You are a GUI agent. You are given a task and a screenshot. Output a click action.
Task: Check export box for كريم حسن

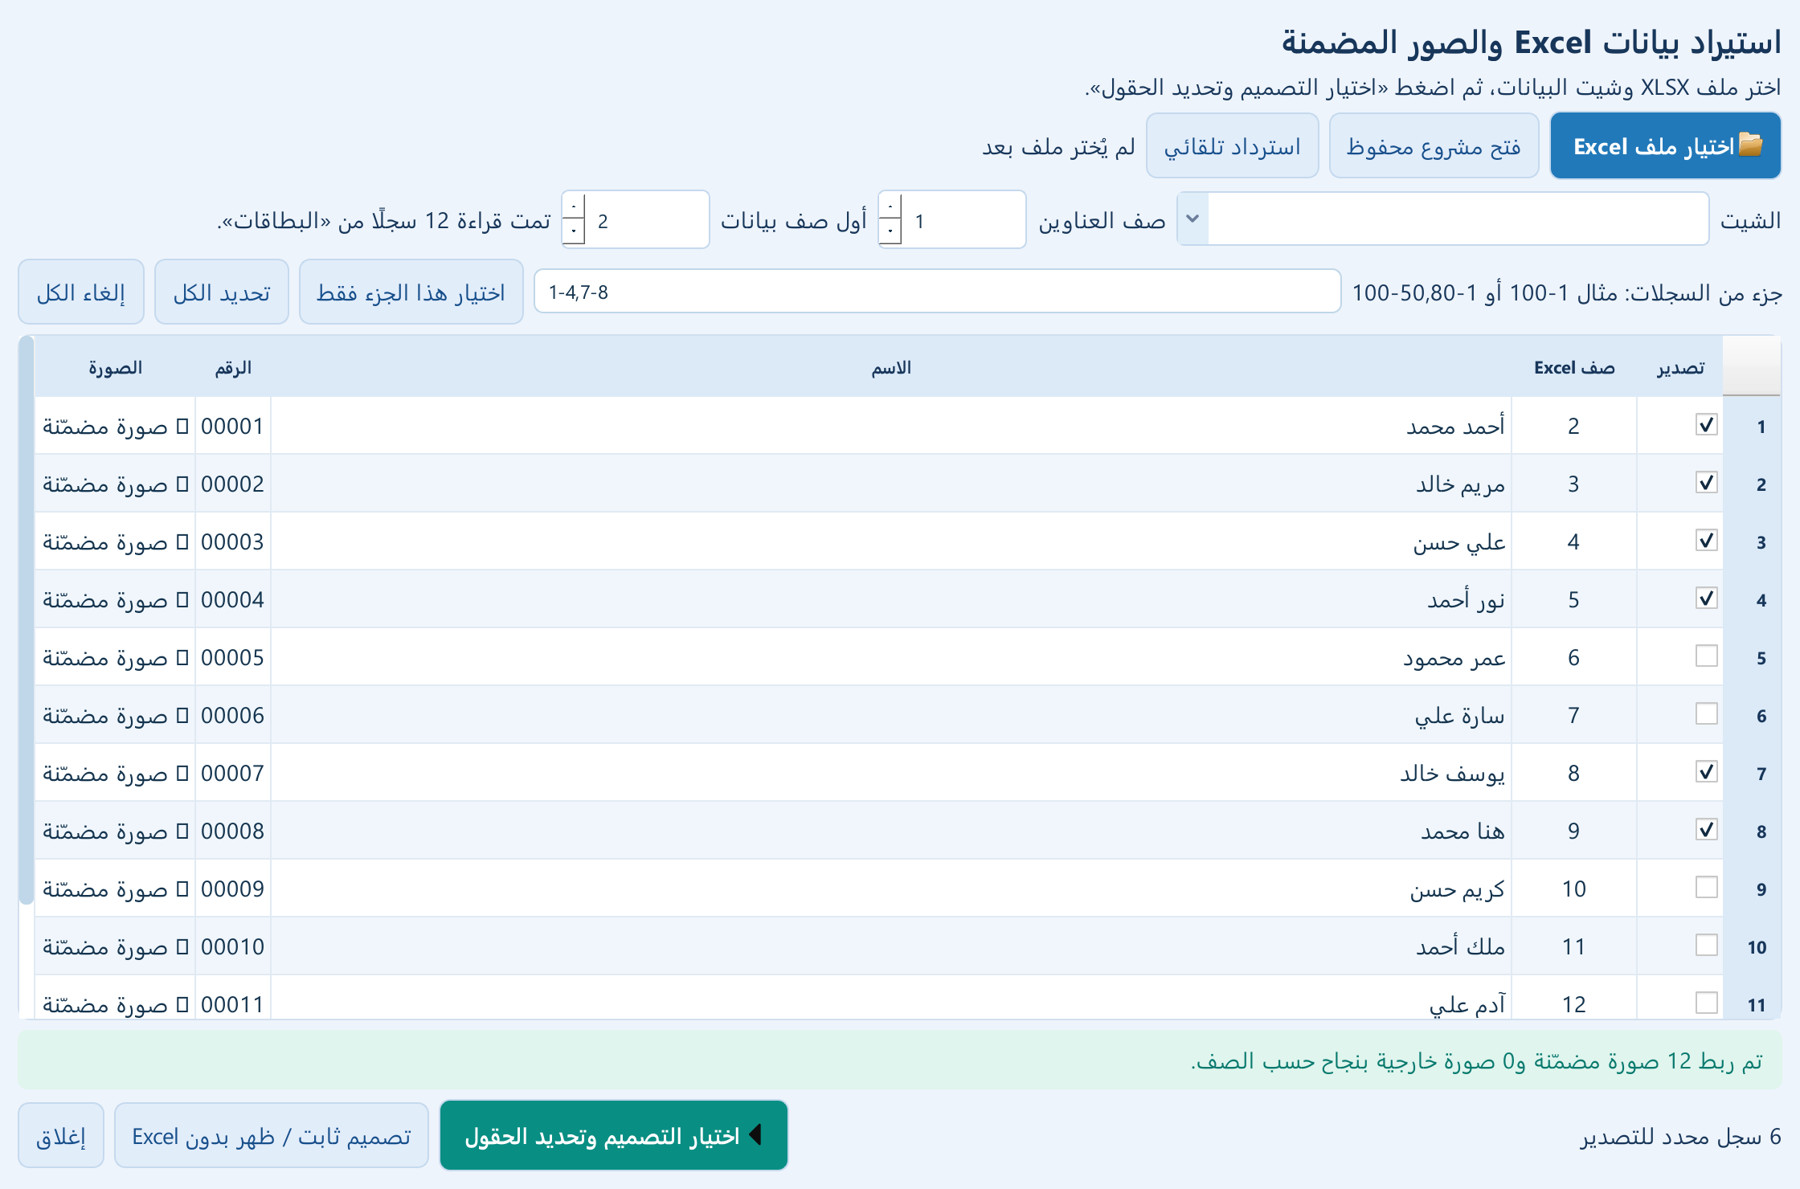[x=1706, y=888]
